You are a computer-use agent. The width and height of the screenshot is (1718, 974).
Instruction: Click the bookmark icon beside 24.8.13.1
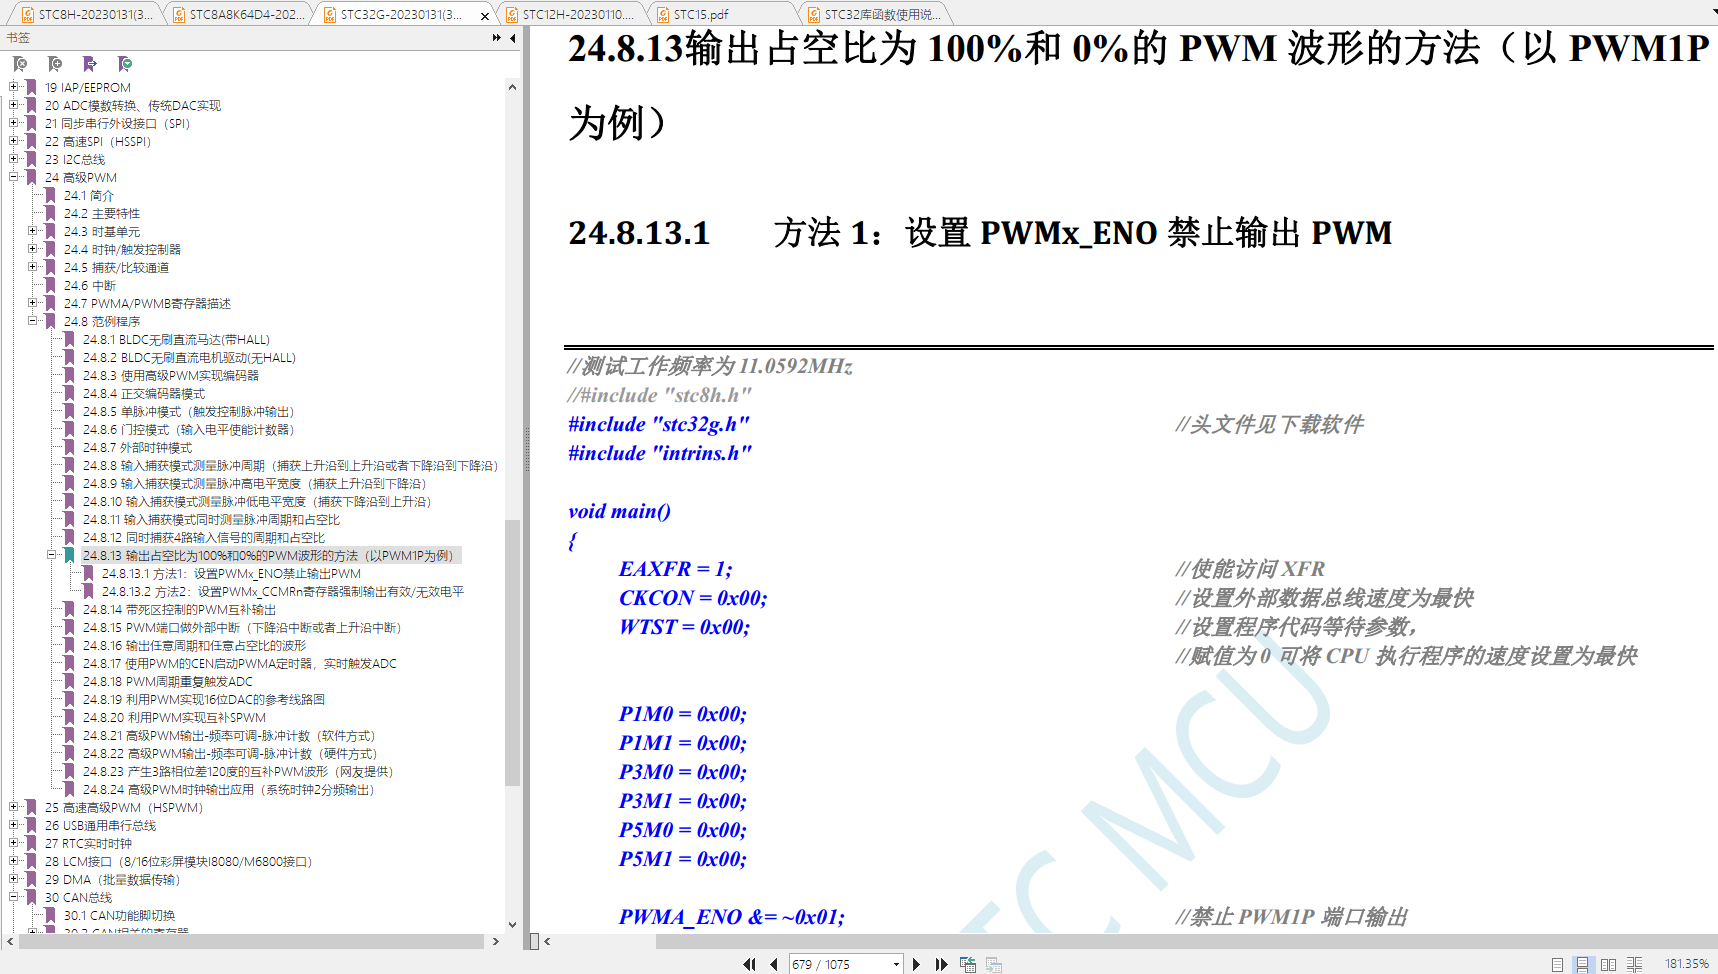tap(88, 573)
